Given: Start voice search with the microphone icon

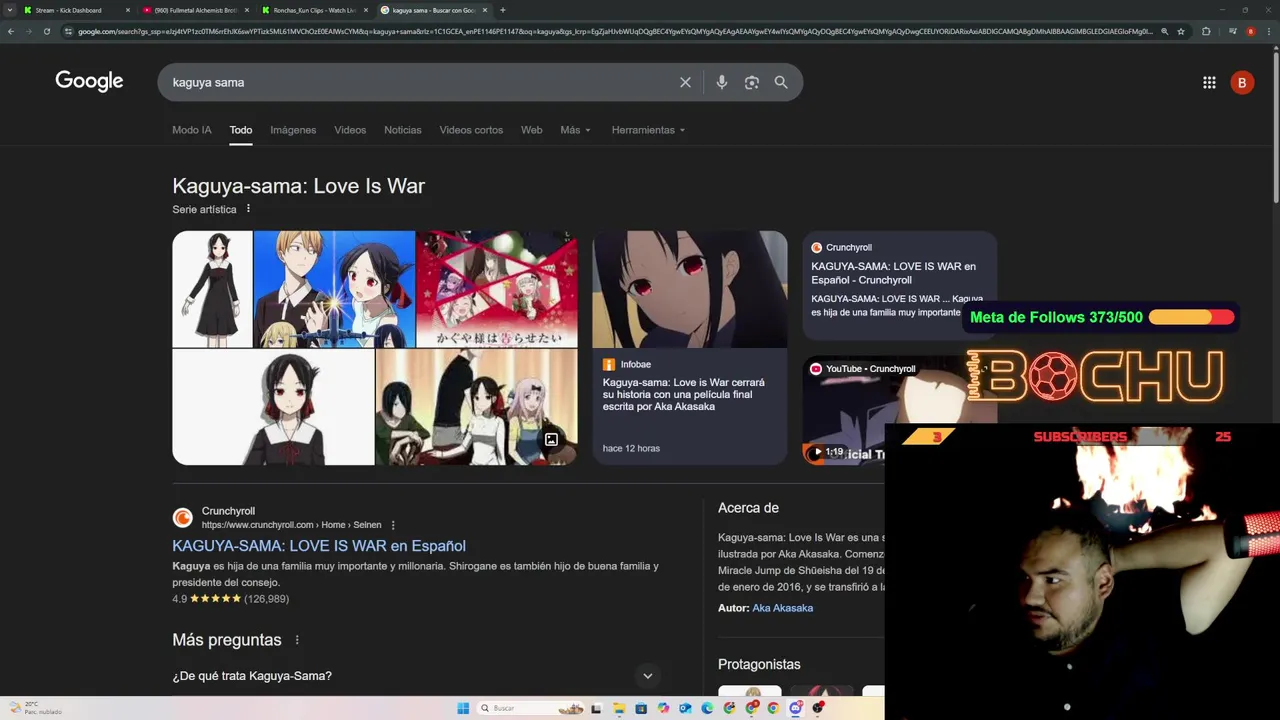Looking at the screenshot, I should point(721,82).
